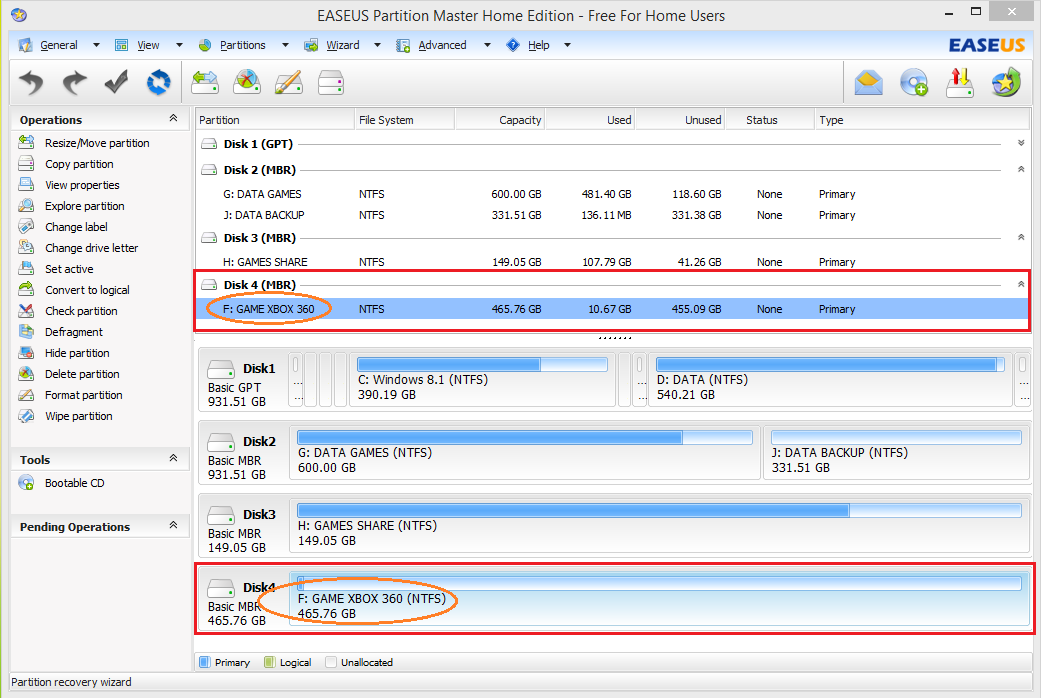Click dropdown arrow next to View
The width and height of the screenshot is (1041, 698).
point(179,45)
